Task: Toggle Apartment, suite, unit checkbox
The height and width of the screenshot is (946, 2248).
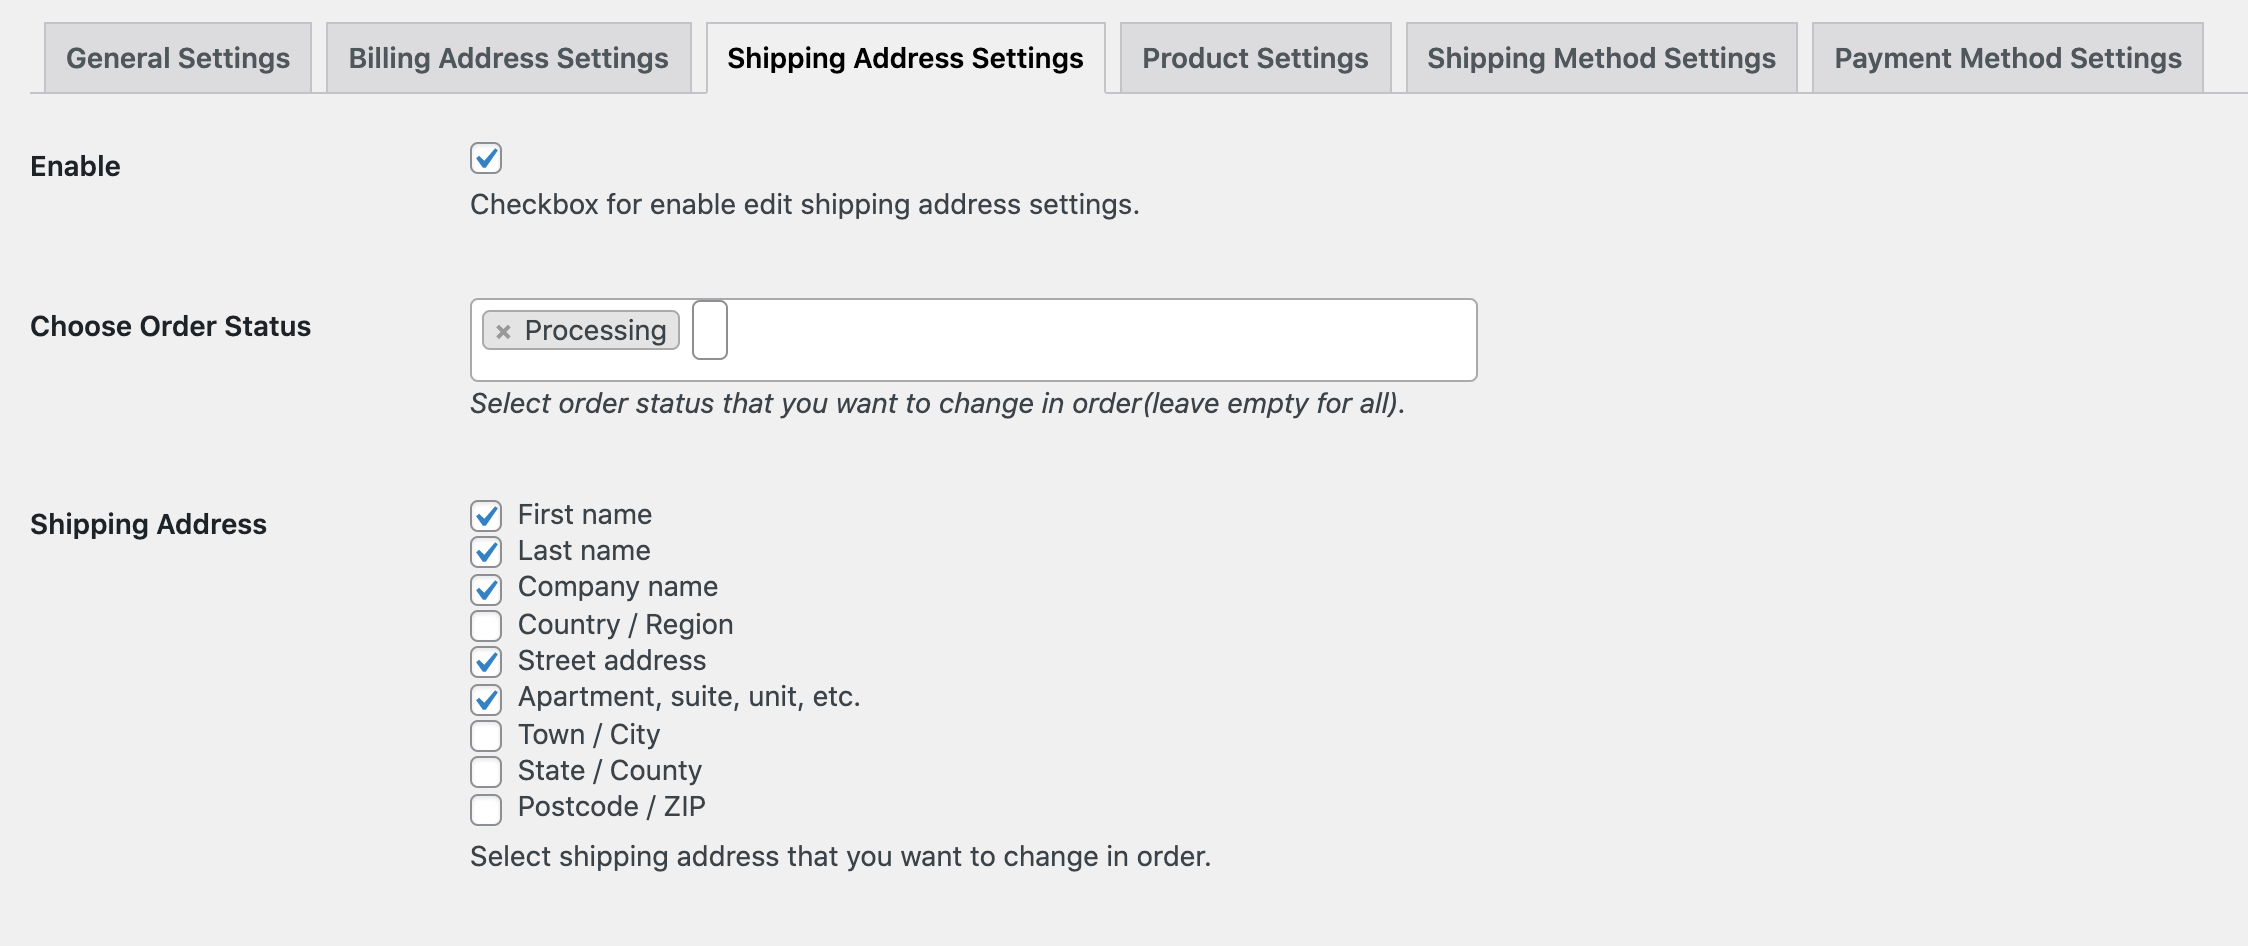Action: click(486, 698)
